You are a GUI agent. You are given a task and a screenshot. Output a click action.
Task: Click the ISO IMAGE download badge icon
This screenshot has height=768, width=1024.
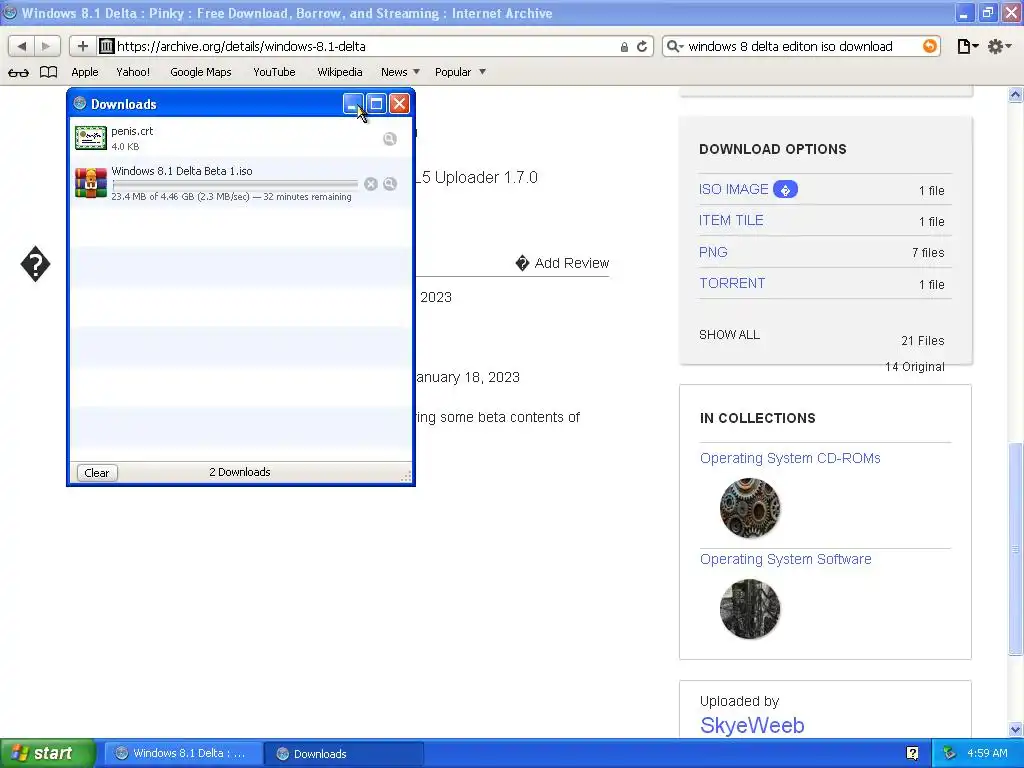[785, 189]
